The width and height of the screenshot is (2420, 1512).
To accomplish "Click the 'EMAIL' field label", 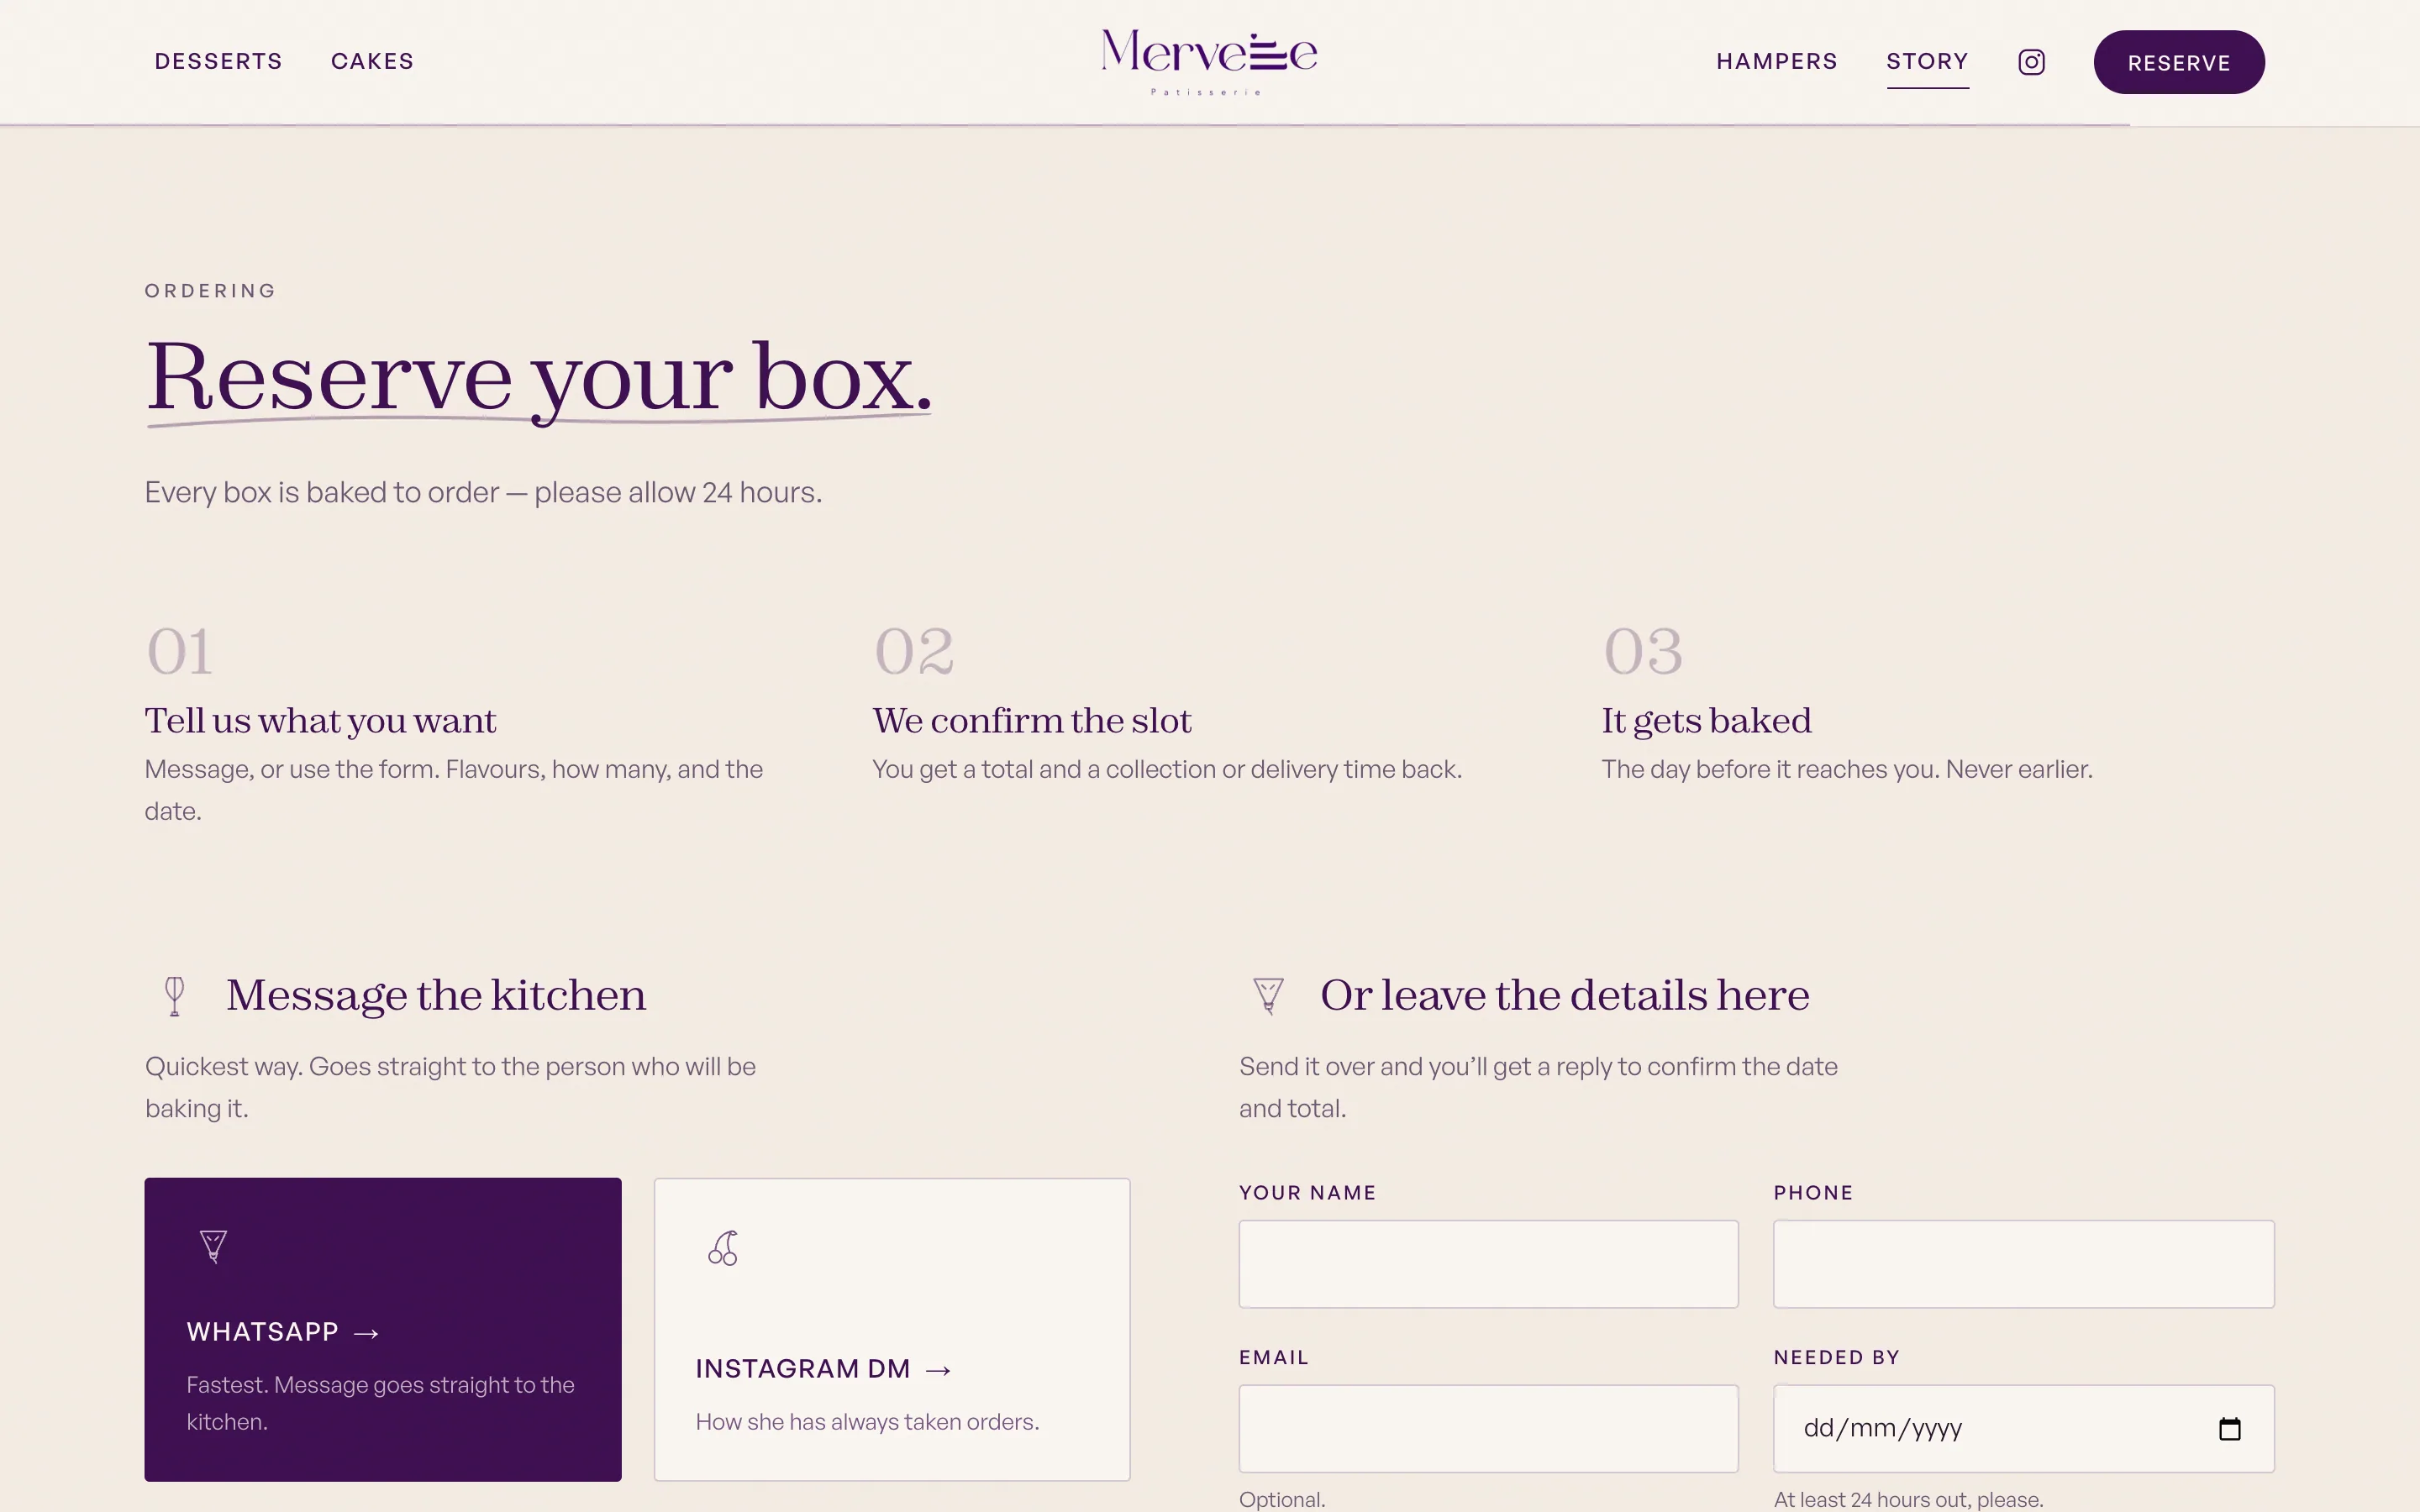I will [x=1273, y=1358].
